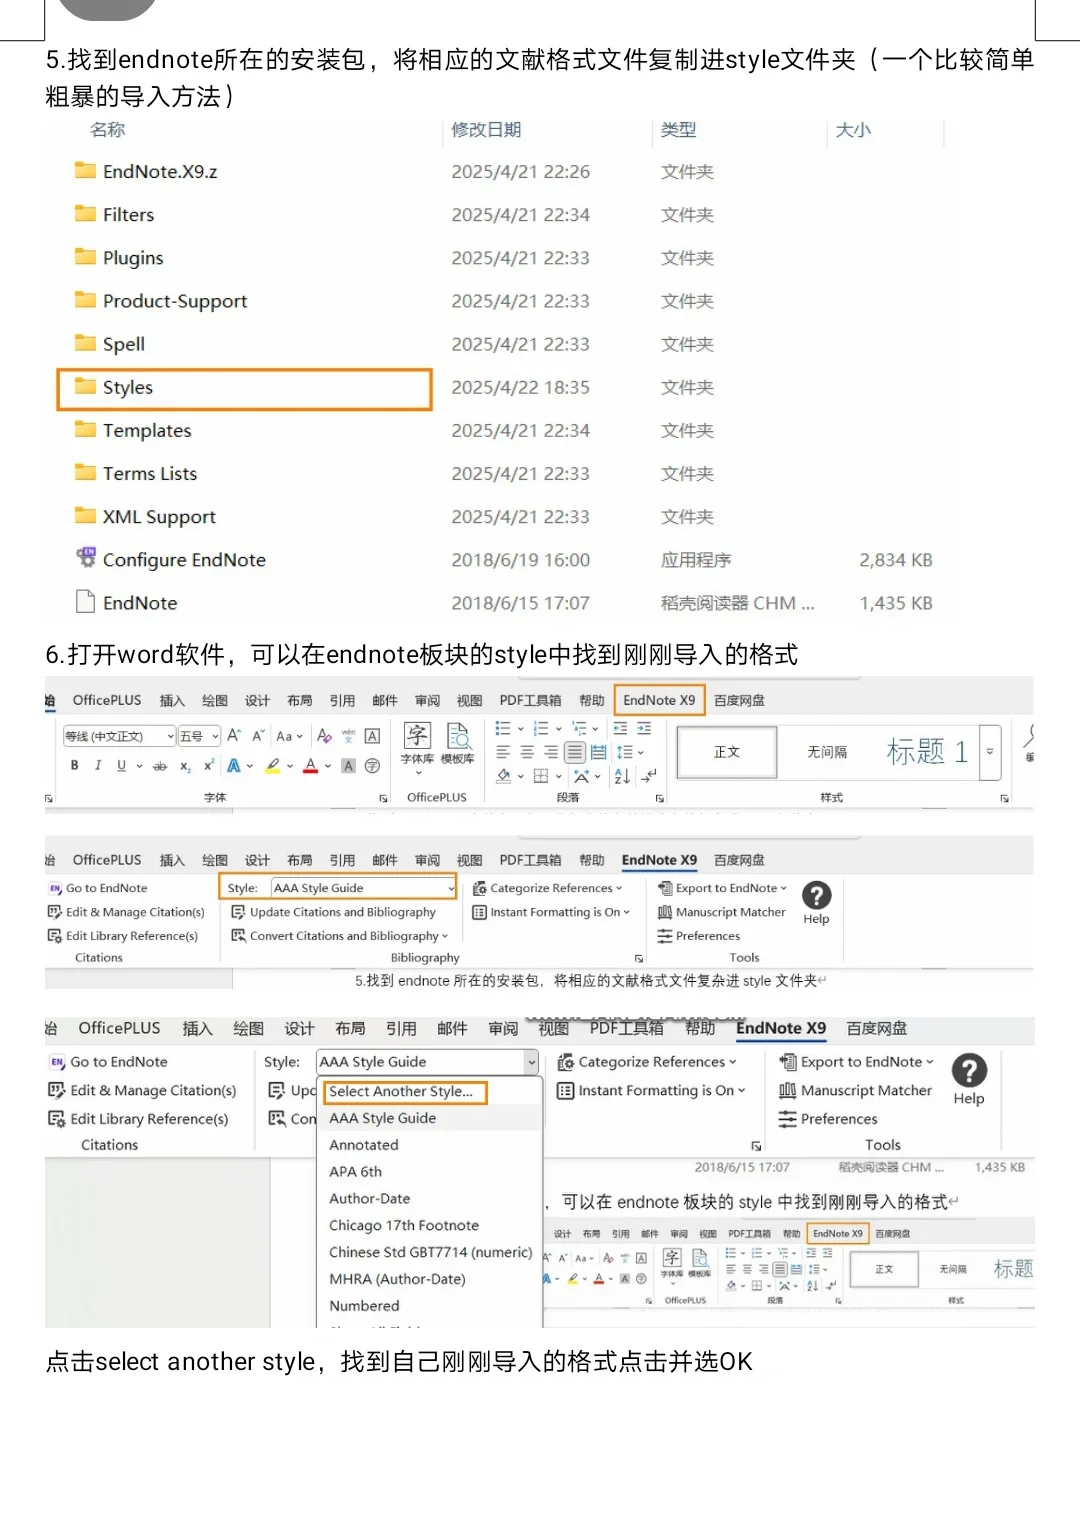Click Go to EndNote in the middle ribbon
The width and height of the screenshot is (1080, 1518).
[x=98, y=888]
